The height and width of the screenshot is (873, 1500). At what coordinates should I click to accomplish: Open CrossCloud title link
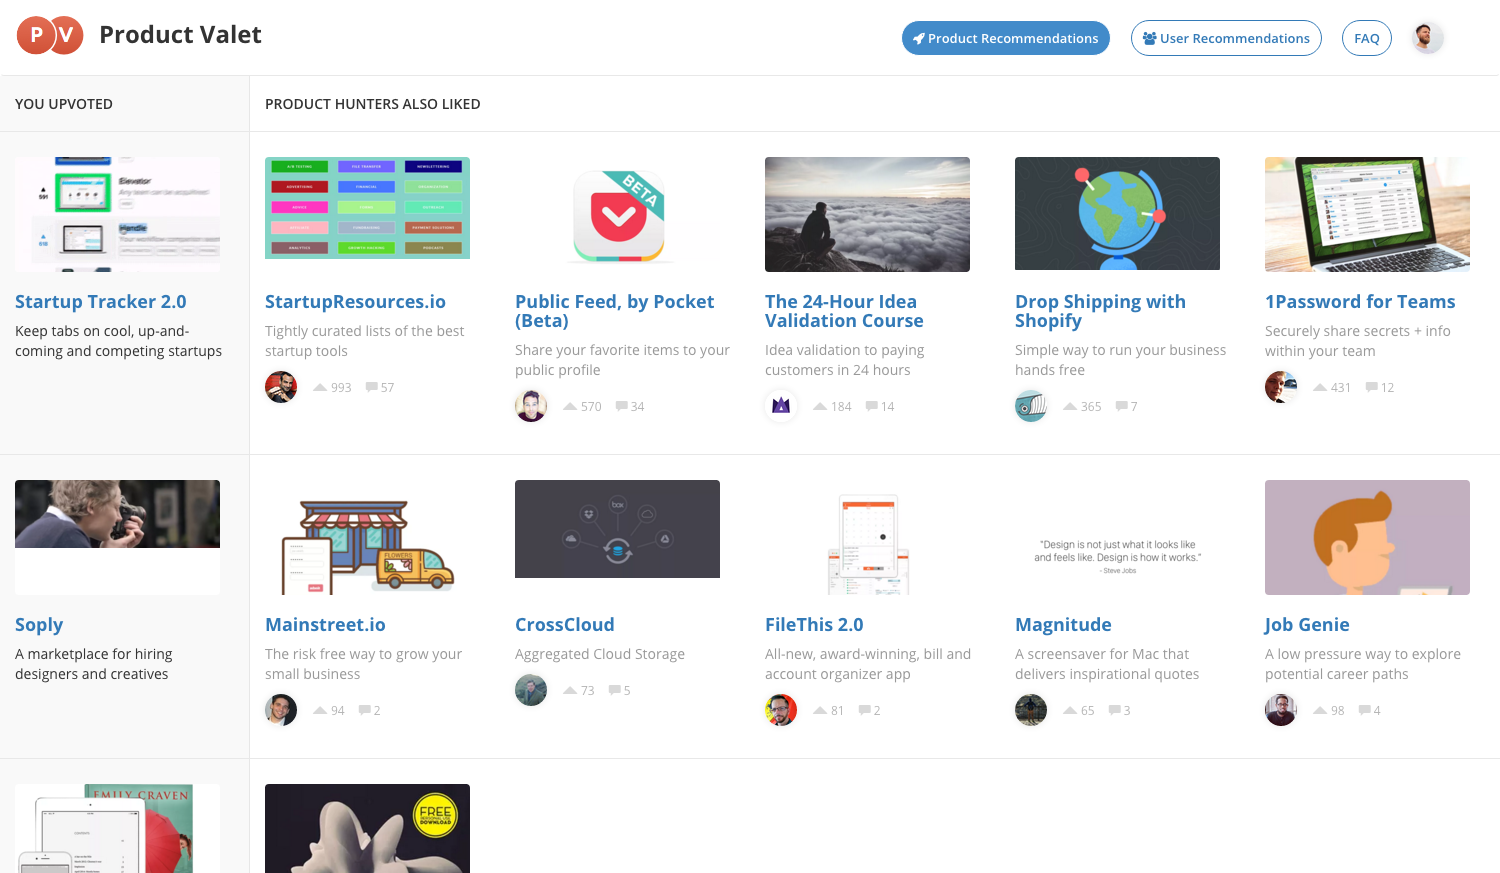coord(565,625)
